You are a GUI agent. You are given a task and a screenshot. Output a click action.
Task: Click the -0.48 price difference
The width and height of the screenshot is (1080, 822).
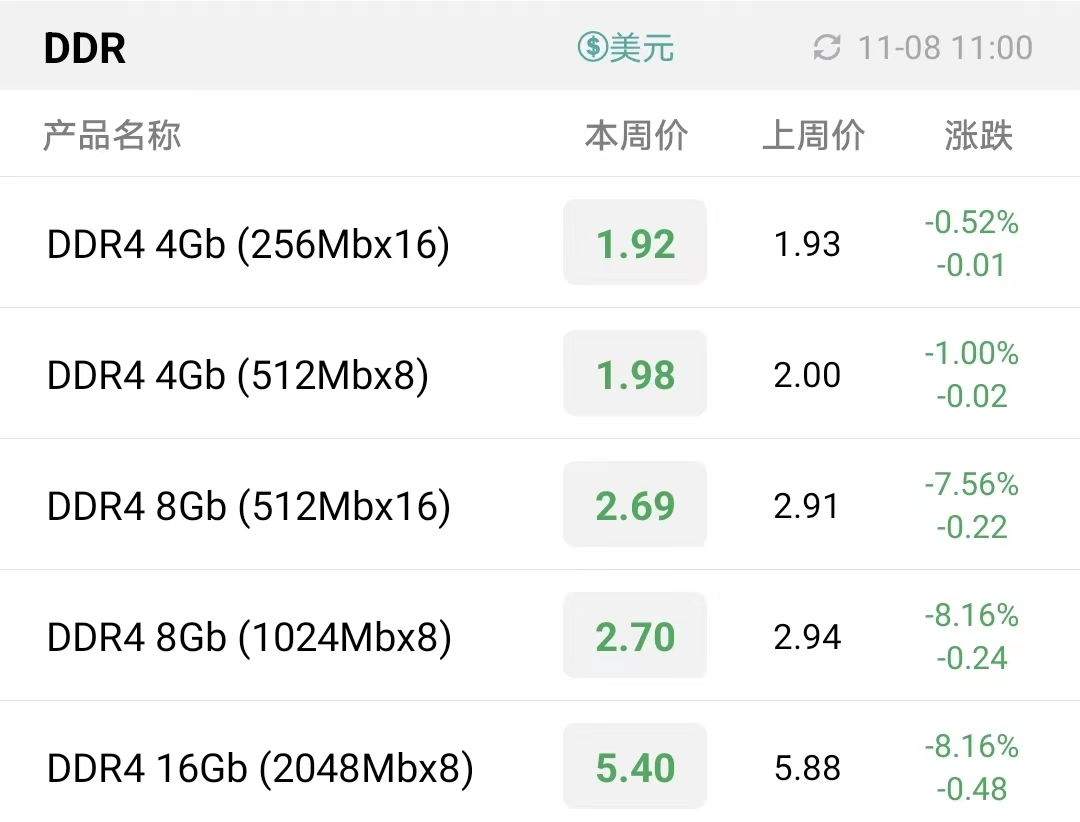click(971, 789)
